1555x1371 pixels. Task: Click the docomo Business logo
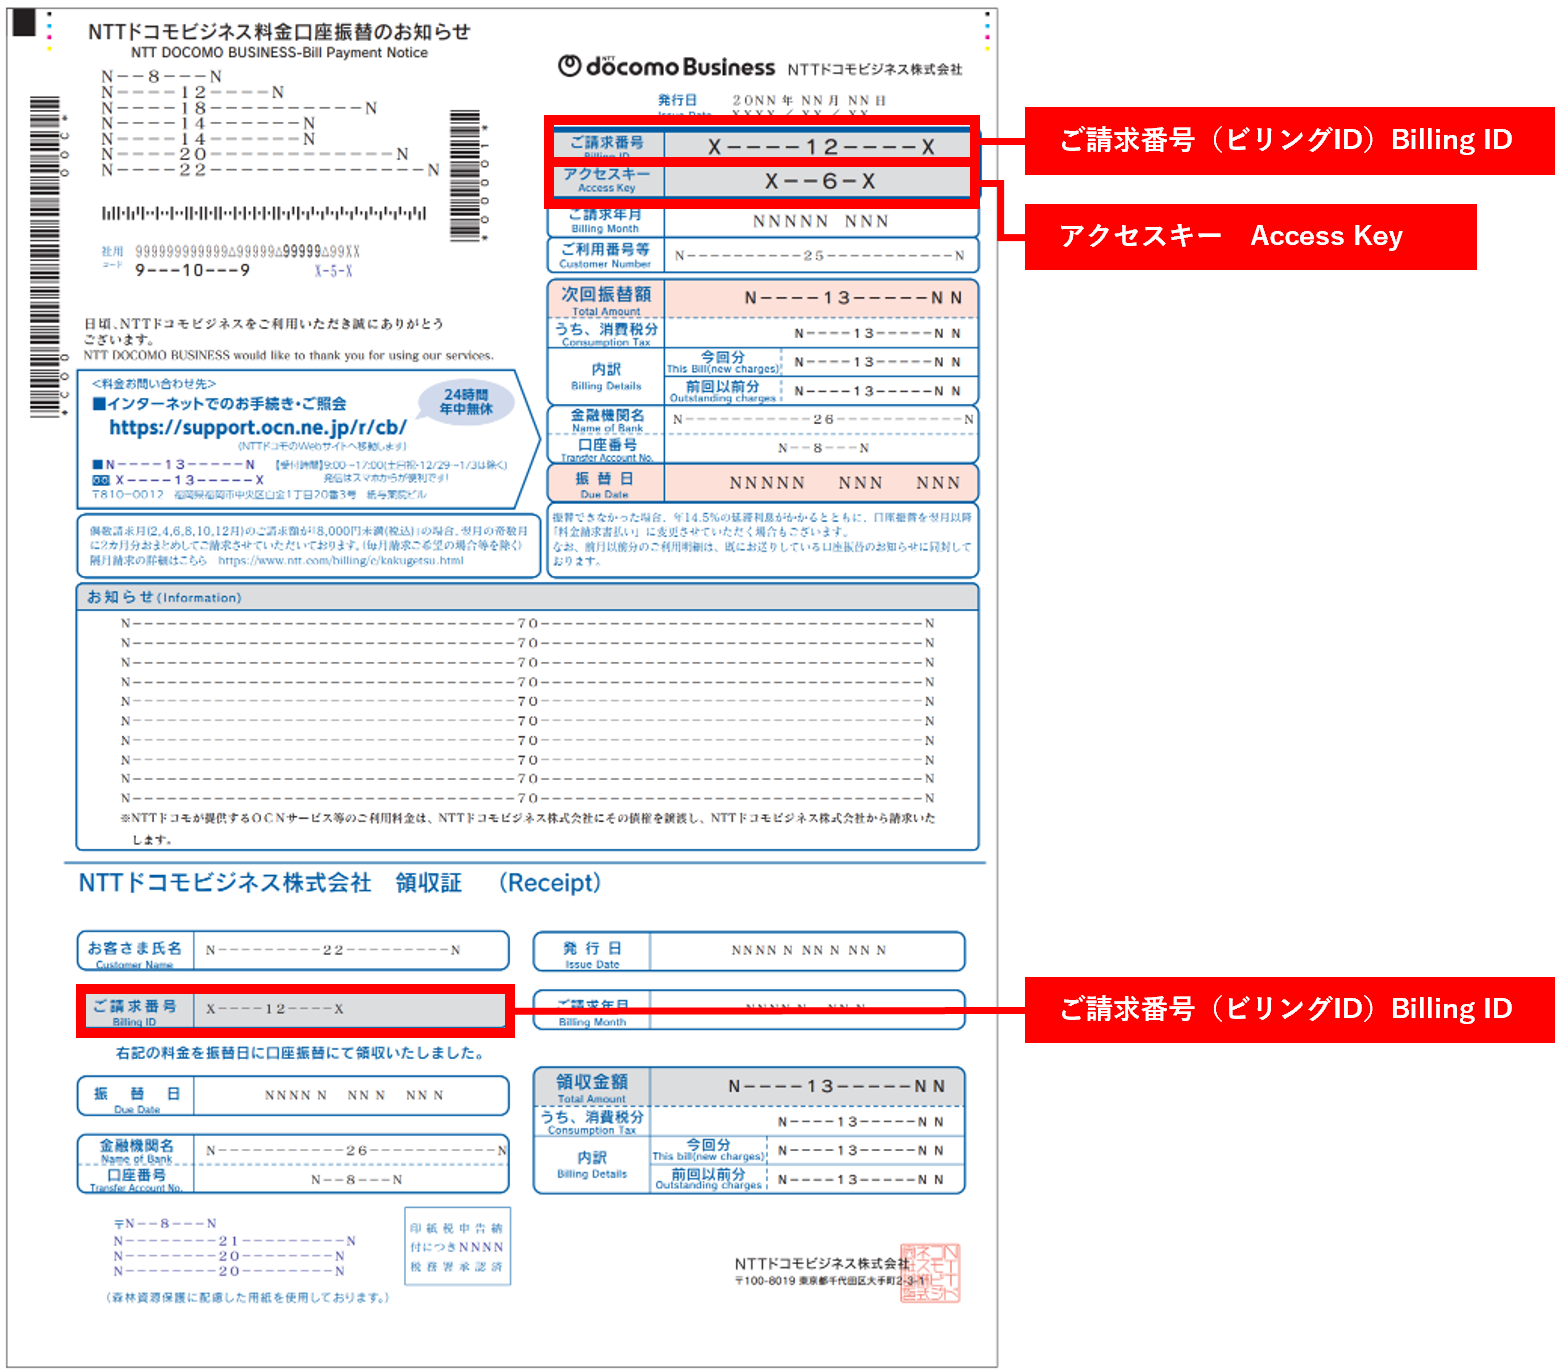point(666,67)
